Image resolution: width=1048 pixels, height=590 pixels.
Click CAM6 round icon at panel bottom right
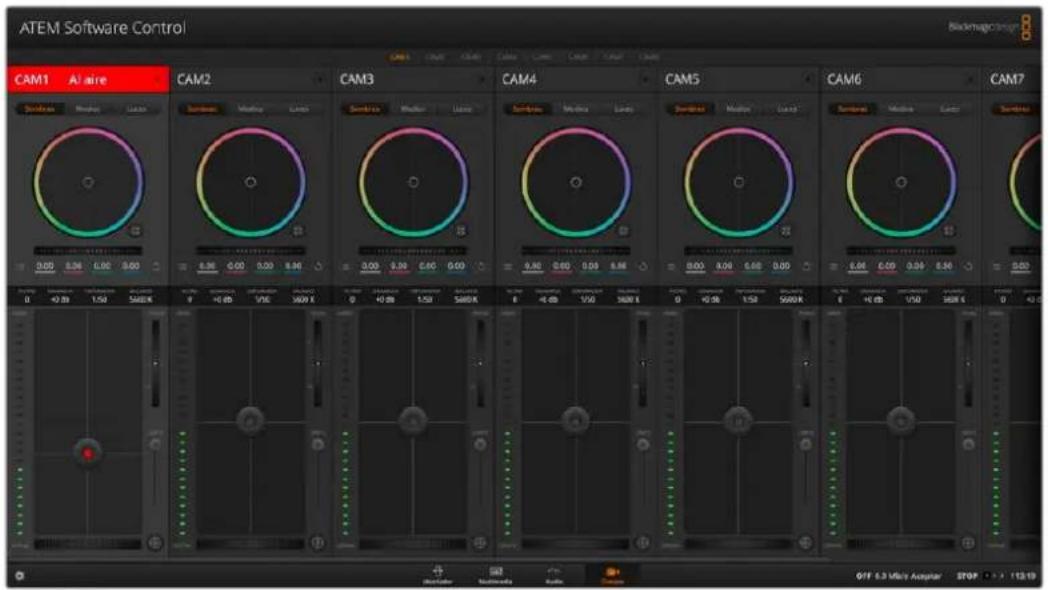pos(968,543)
